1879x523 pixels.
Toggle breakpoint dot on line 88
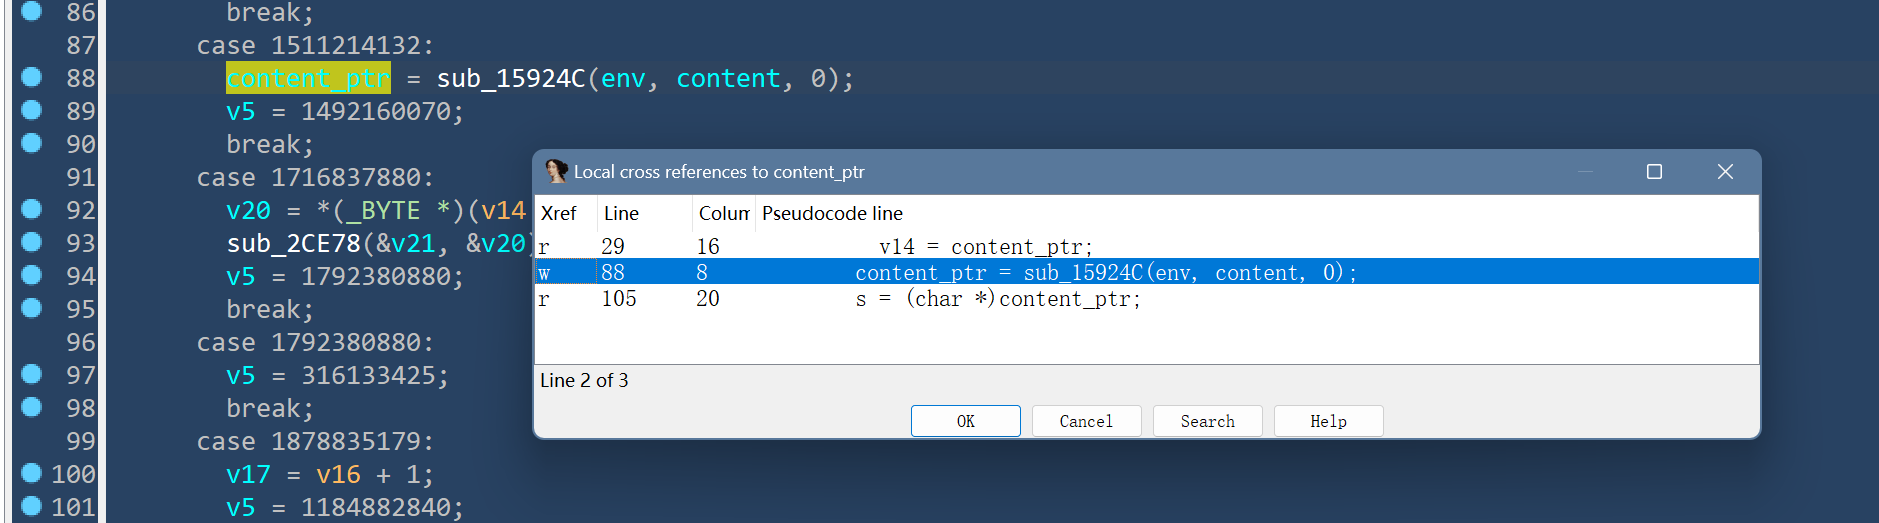click(31, 77)
